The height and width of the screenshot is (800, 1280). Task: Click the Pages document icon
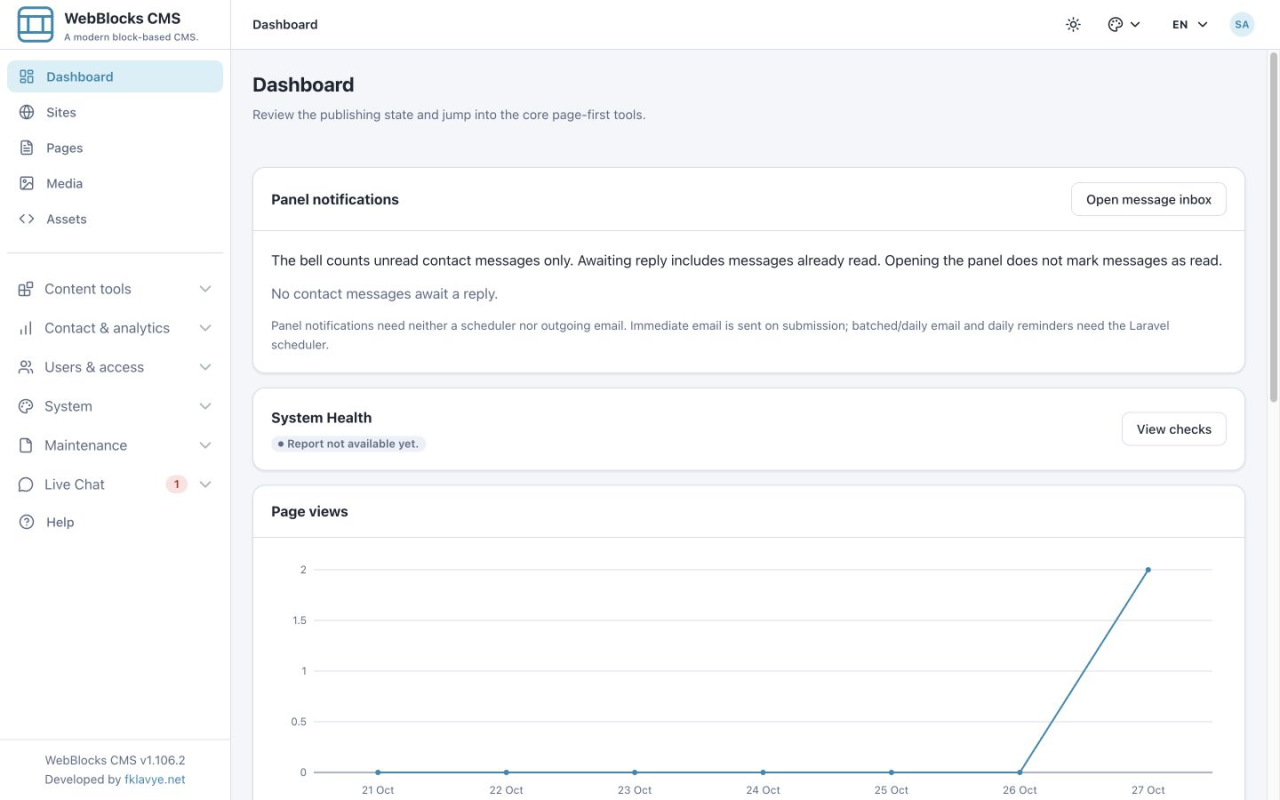[x=27, y=148]
